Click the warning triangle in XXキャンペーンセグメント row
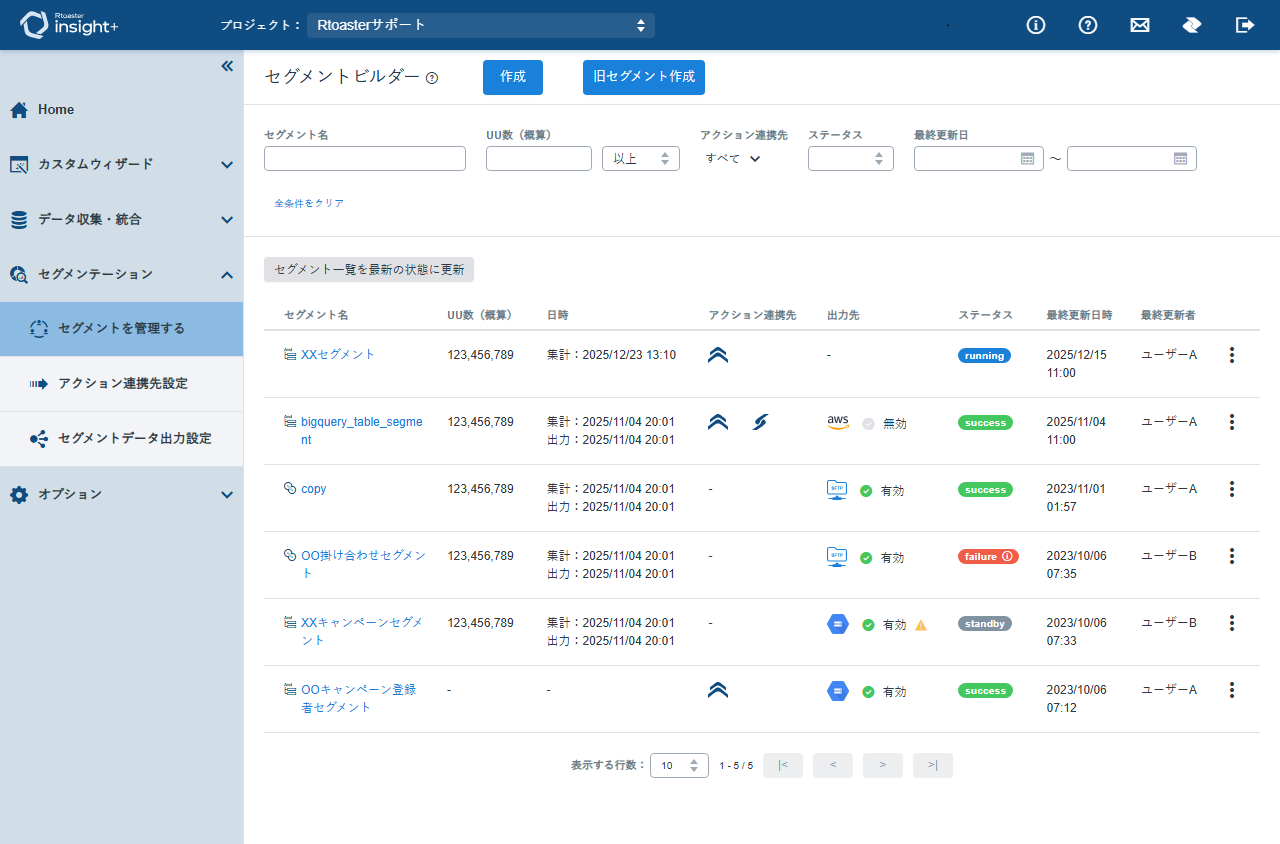Screen dimensions: 1280x844 (x=921, y=625)
